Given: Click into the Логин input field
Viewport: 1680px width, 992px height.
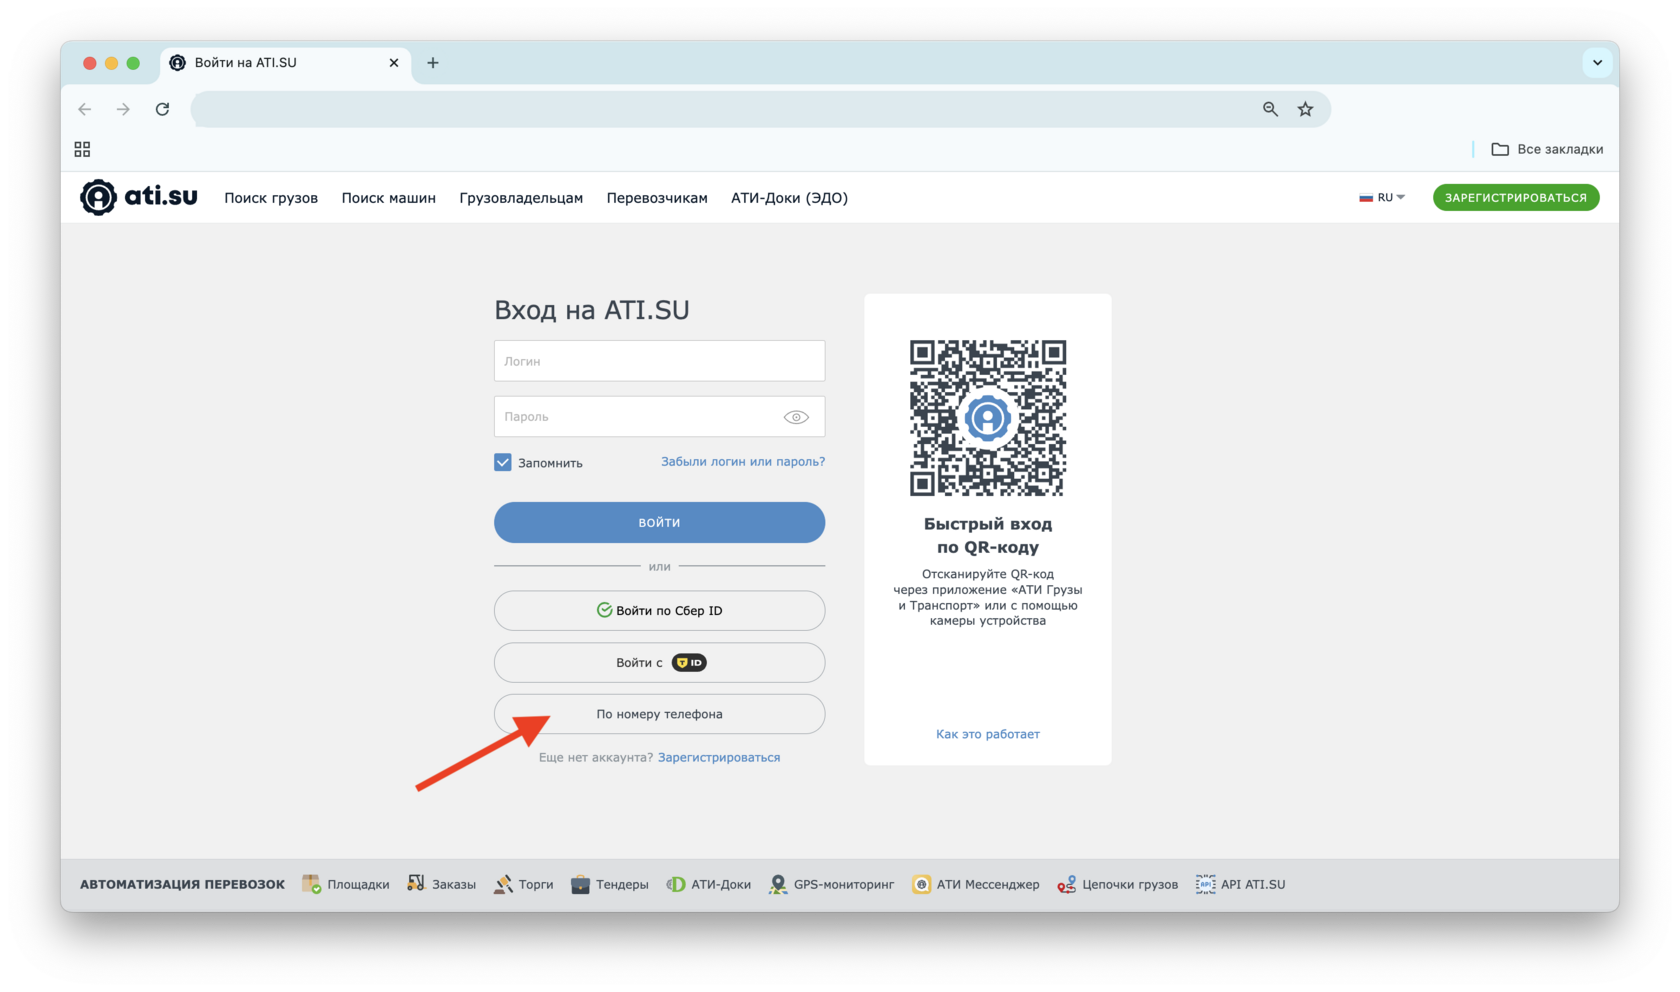Looking at the screenshot, I should pyautogui.click(x=659, y=361).
